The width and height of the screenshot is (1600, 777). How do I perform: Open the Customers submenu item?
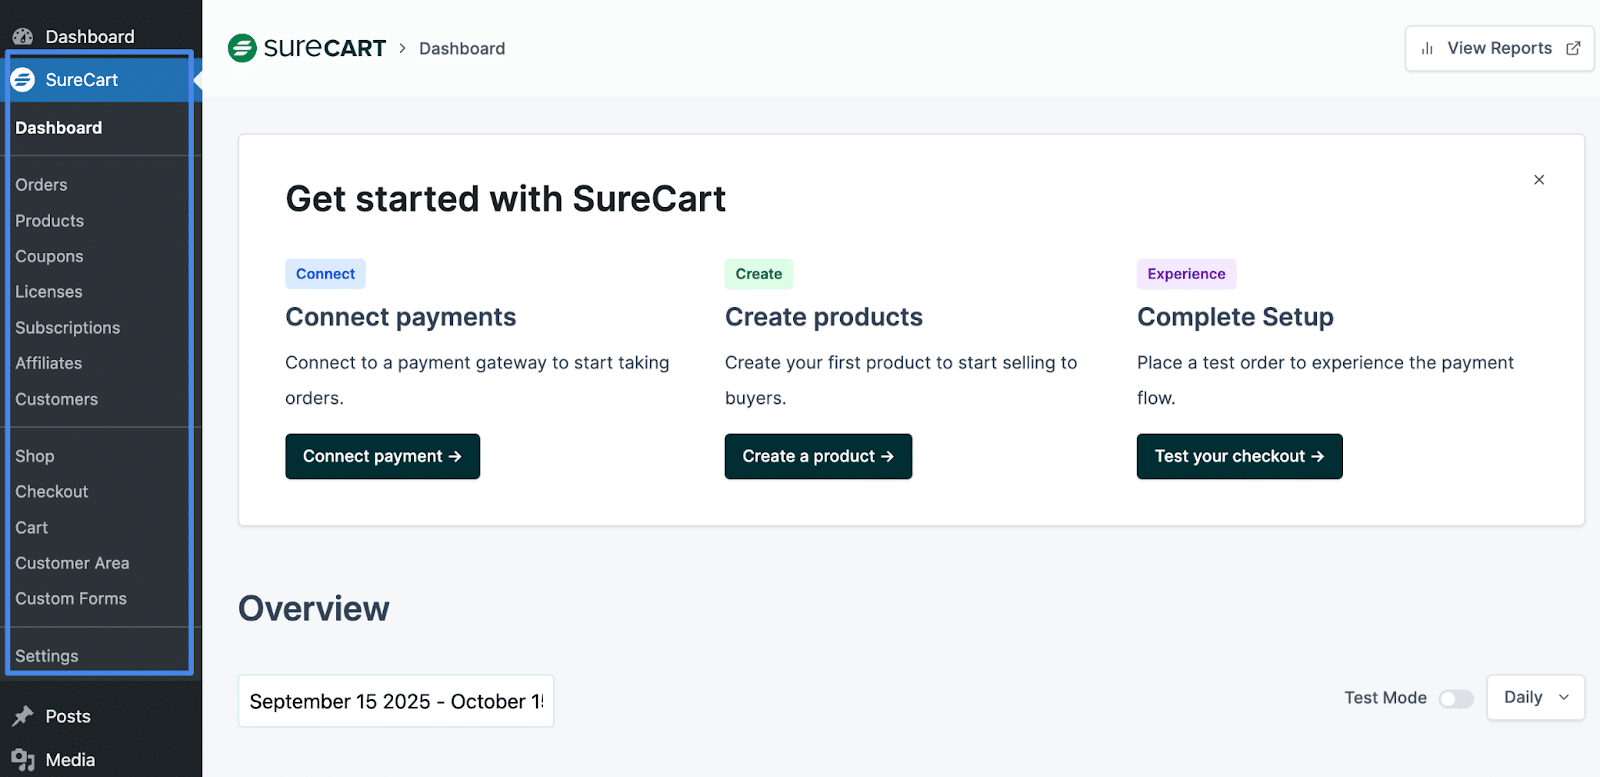[x=56, y=400]
